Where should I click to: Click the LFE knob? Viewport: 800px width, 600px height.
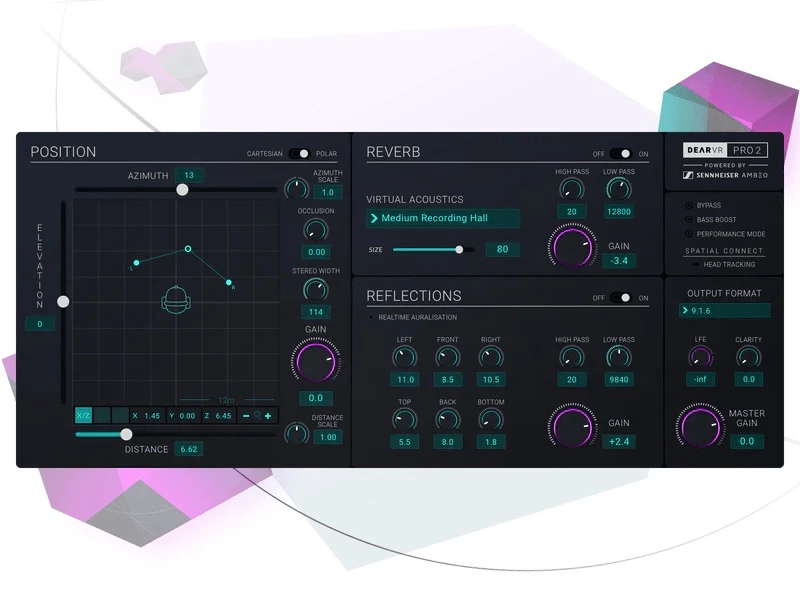[700, 357]
